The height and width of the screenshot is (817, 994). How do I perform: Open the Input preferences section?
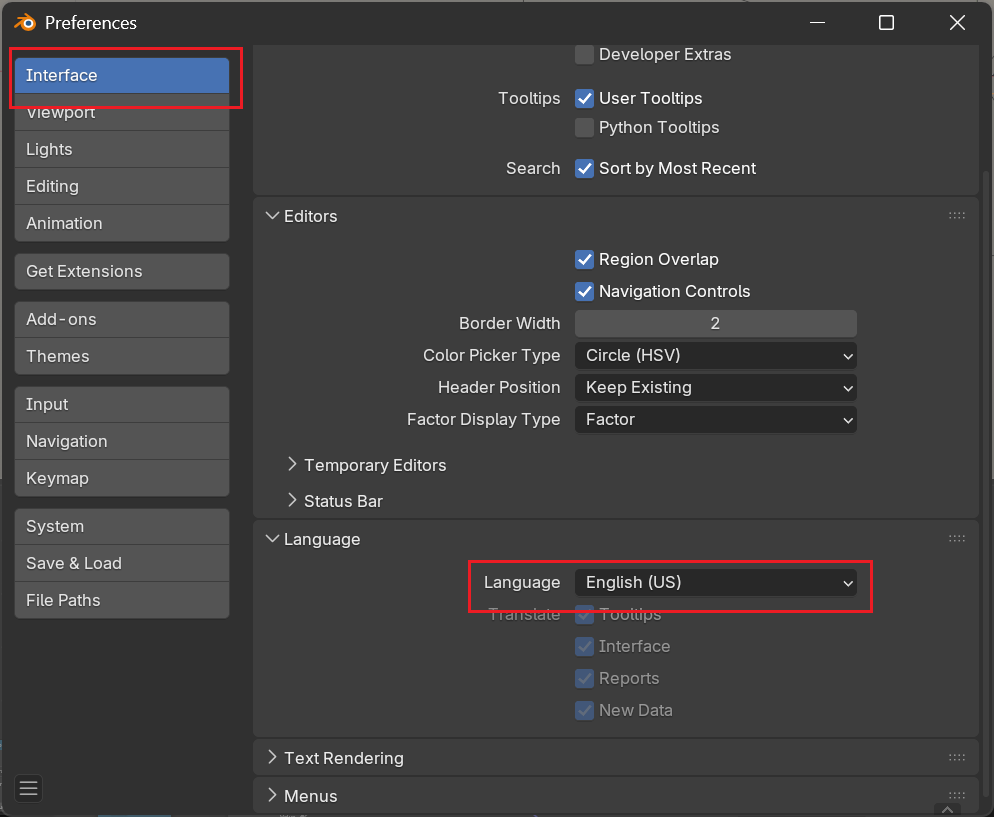[122, 404]
